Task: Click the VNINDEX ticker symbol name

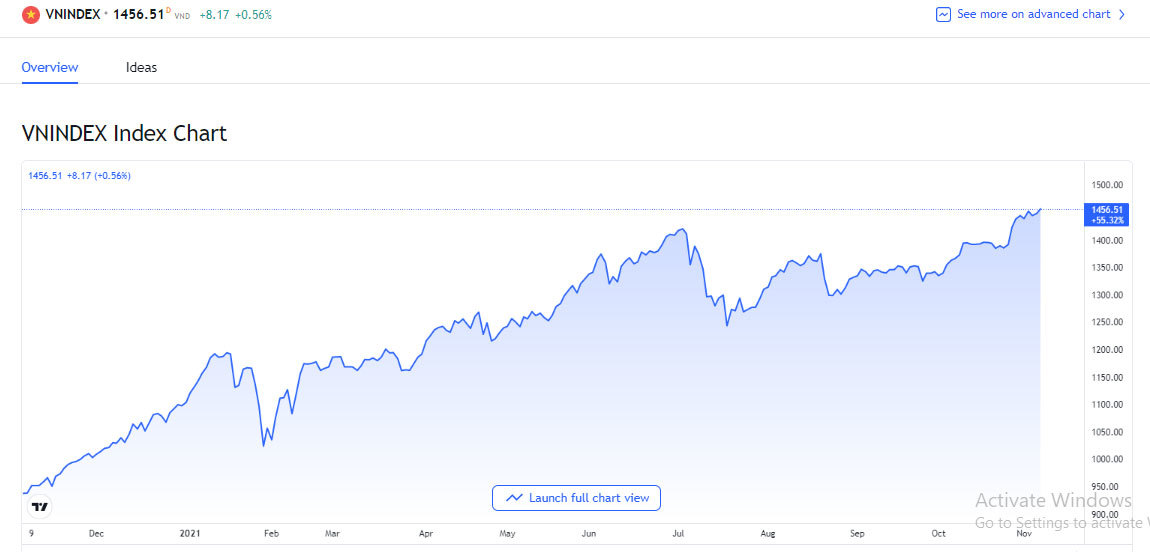Action: coord(72,15)
